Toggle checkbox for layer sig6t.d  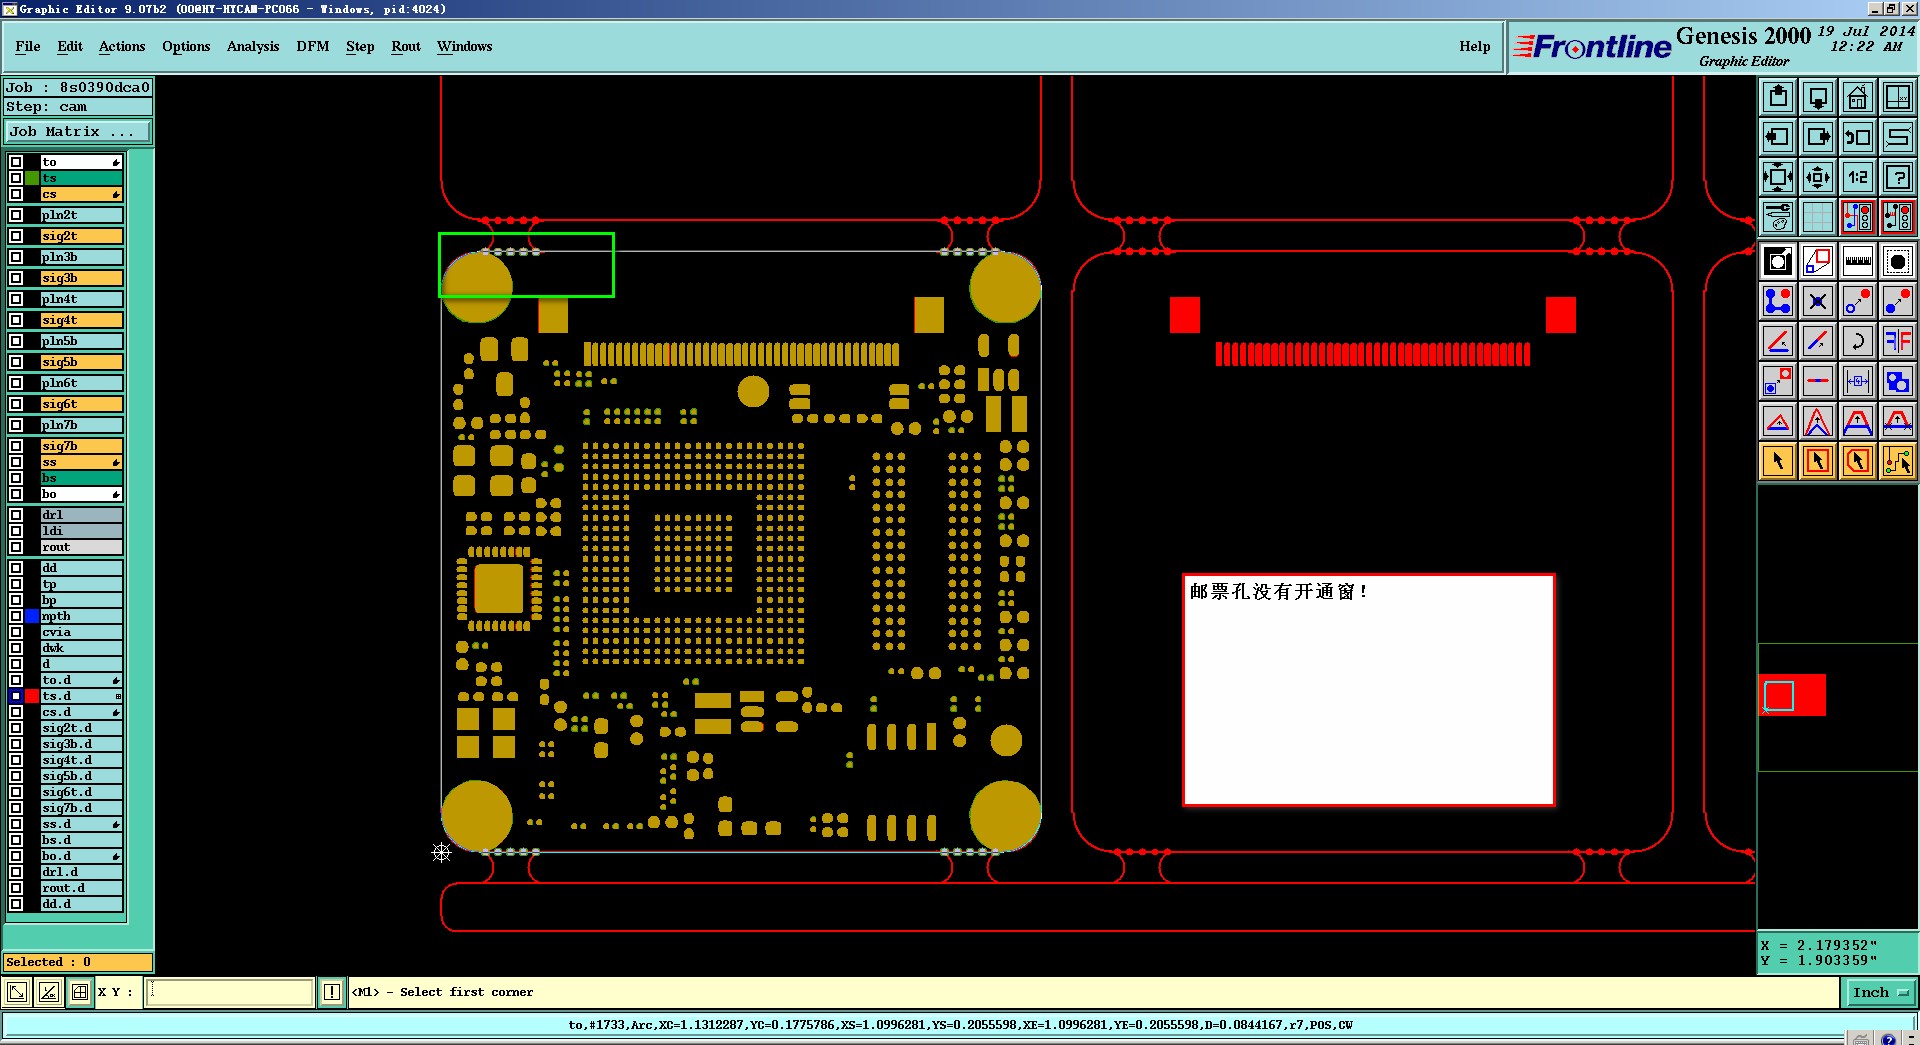(16, 792)
